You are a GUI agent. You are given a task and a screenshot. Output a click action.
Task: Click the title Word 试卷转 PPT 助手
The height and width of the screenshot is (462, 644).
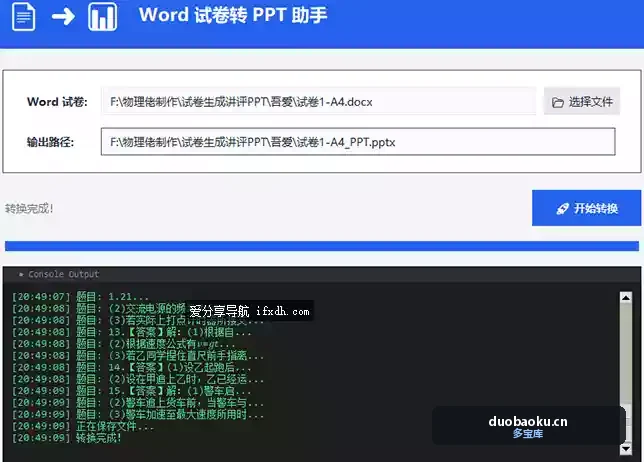tap(233, 15)
